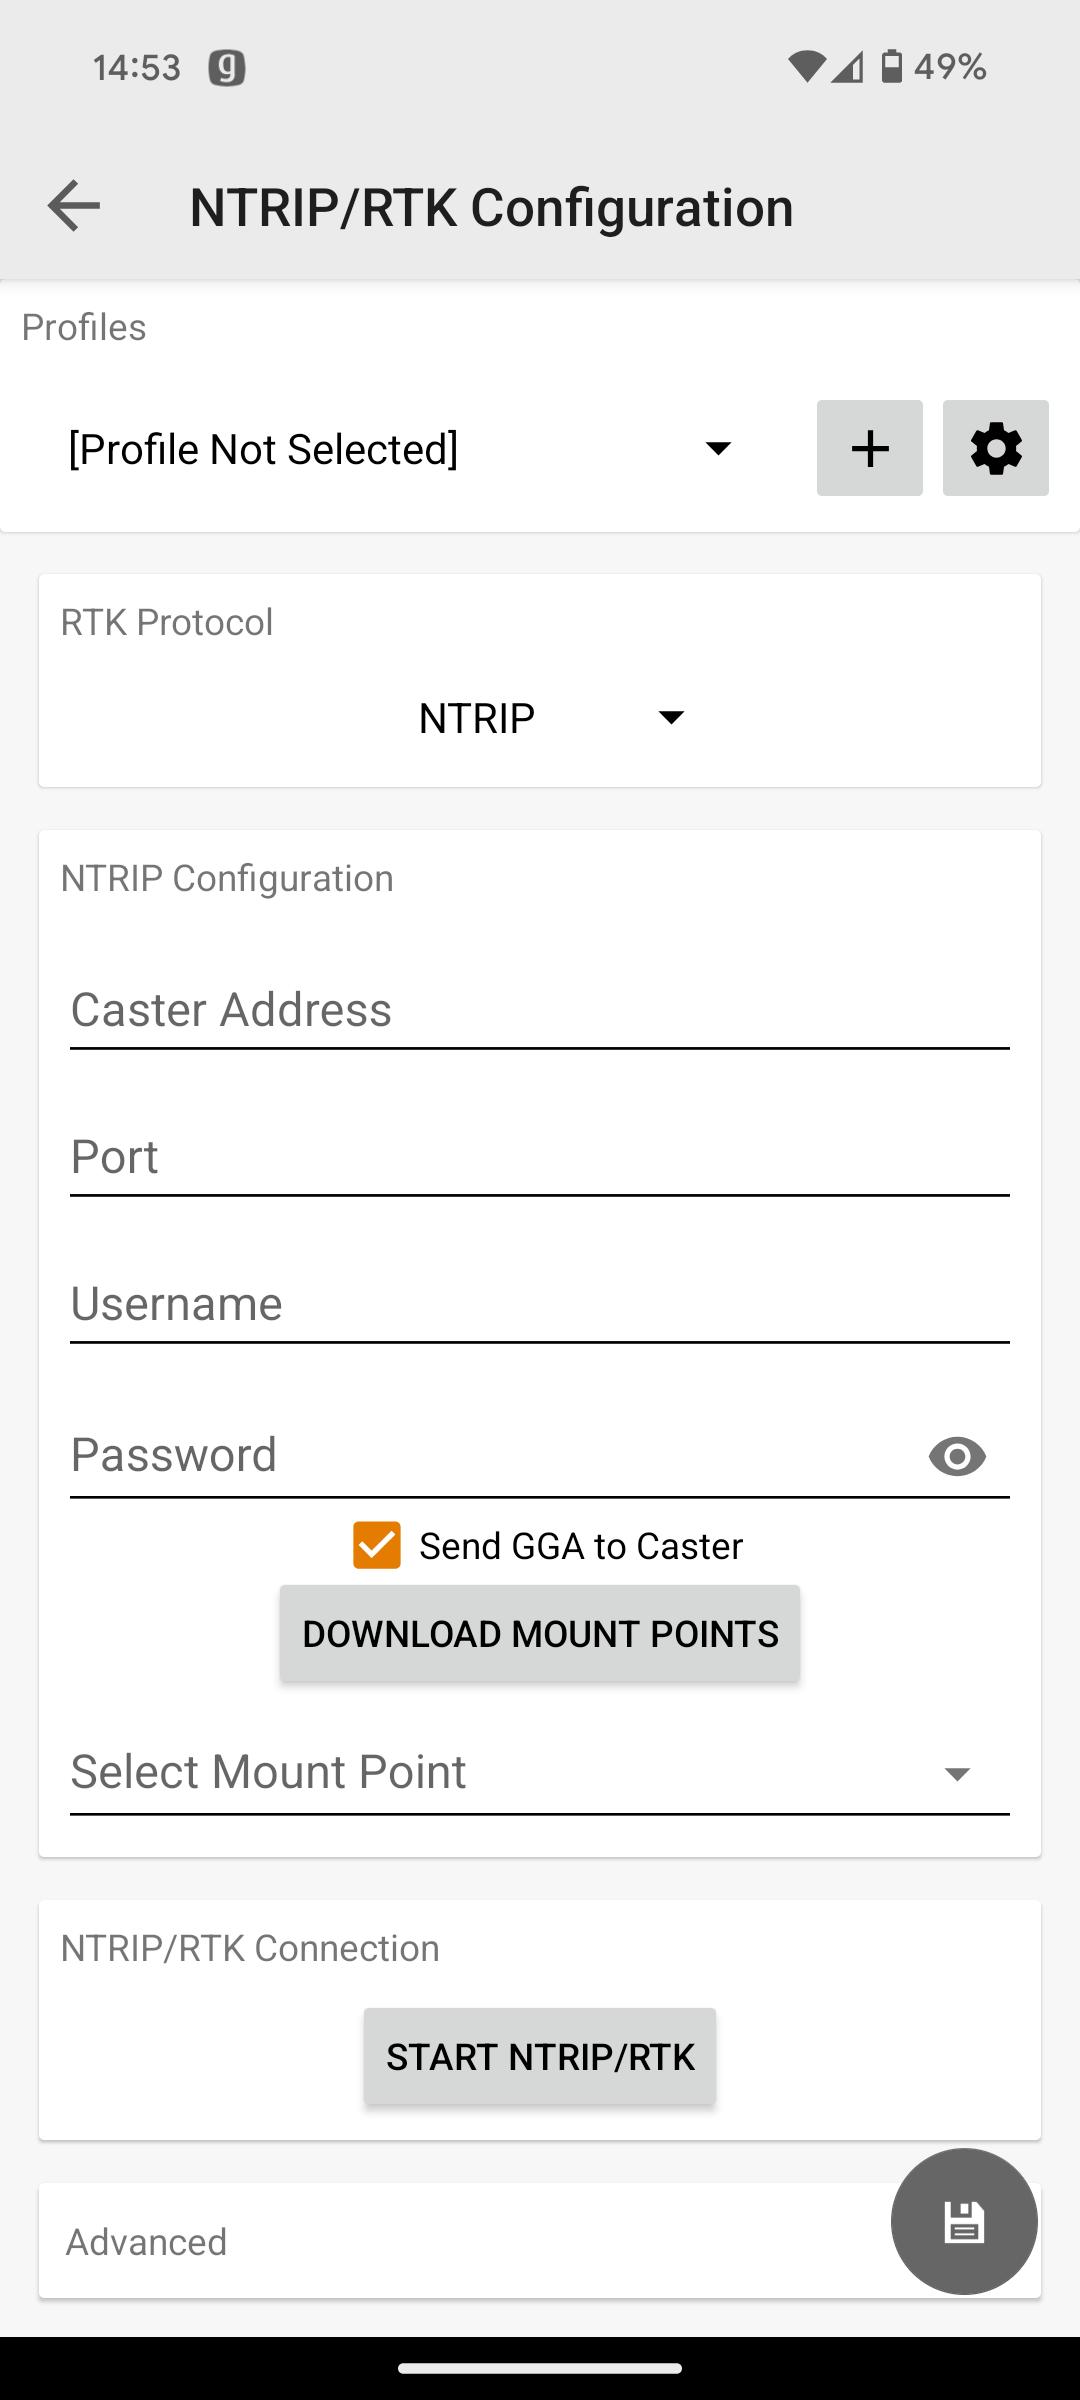Click into the Password field
The width and height of the screenshot is (1080, 2400).
coord(490,1456)
